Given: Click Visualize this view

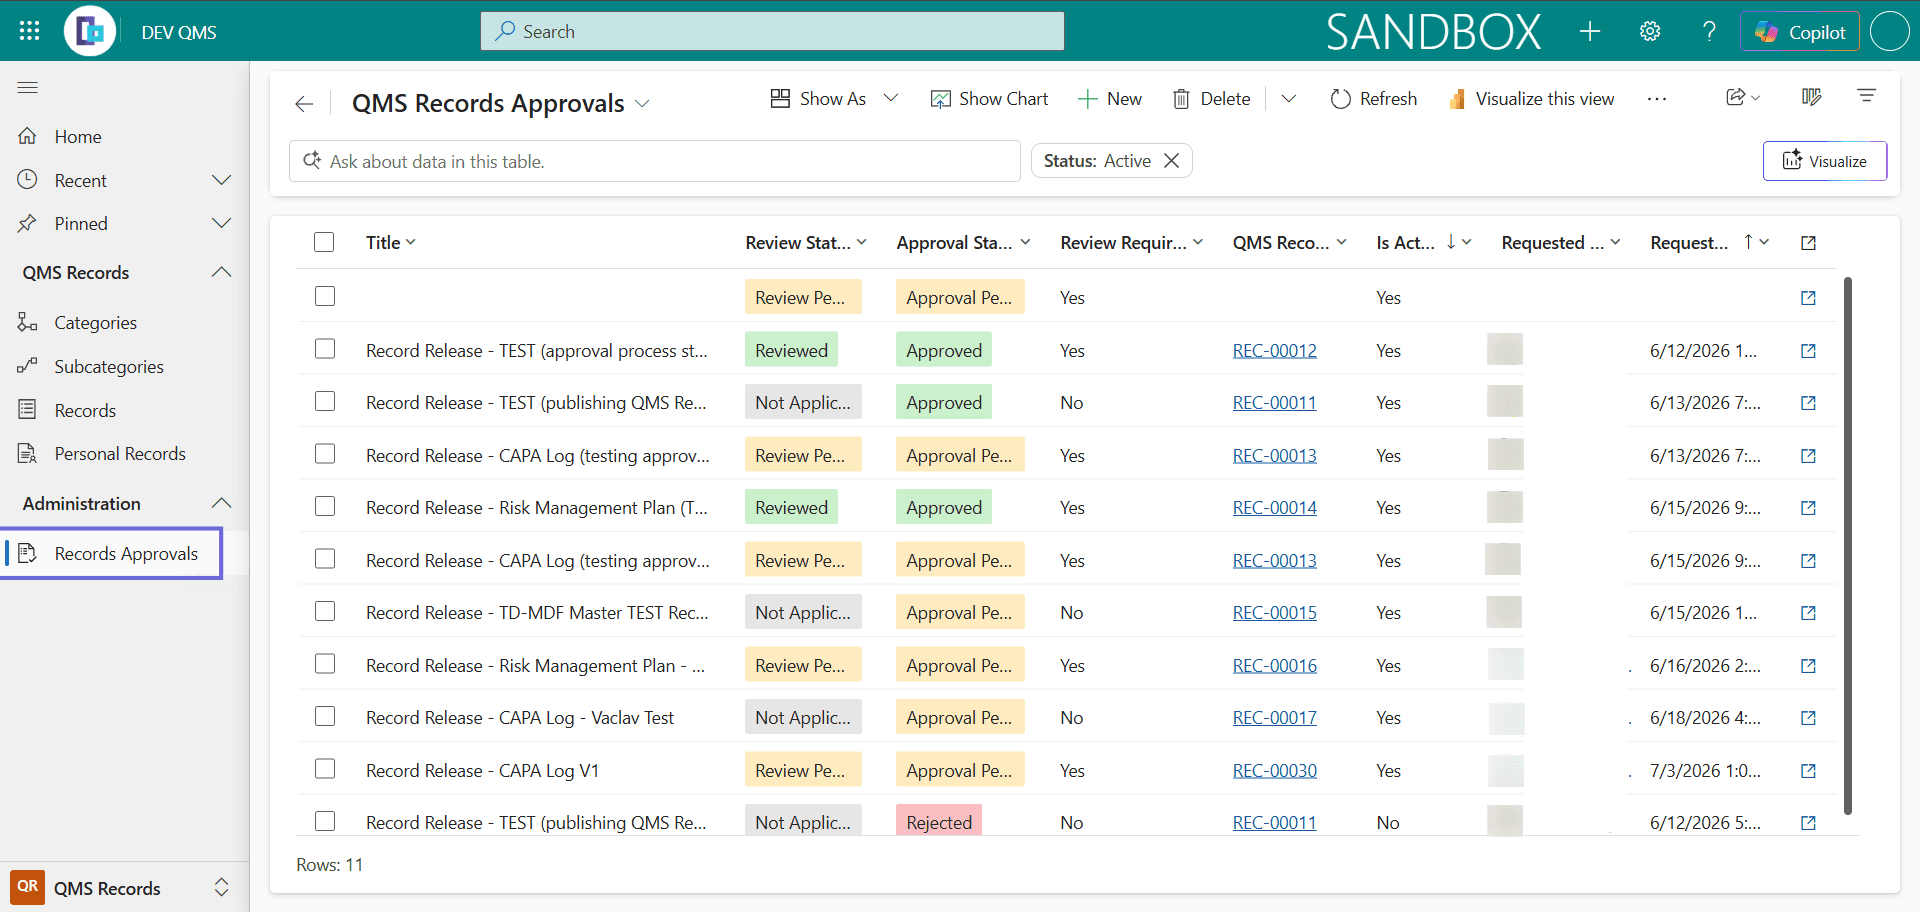Looking at the screenshot, I should tap(1531, 98).
